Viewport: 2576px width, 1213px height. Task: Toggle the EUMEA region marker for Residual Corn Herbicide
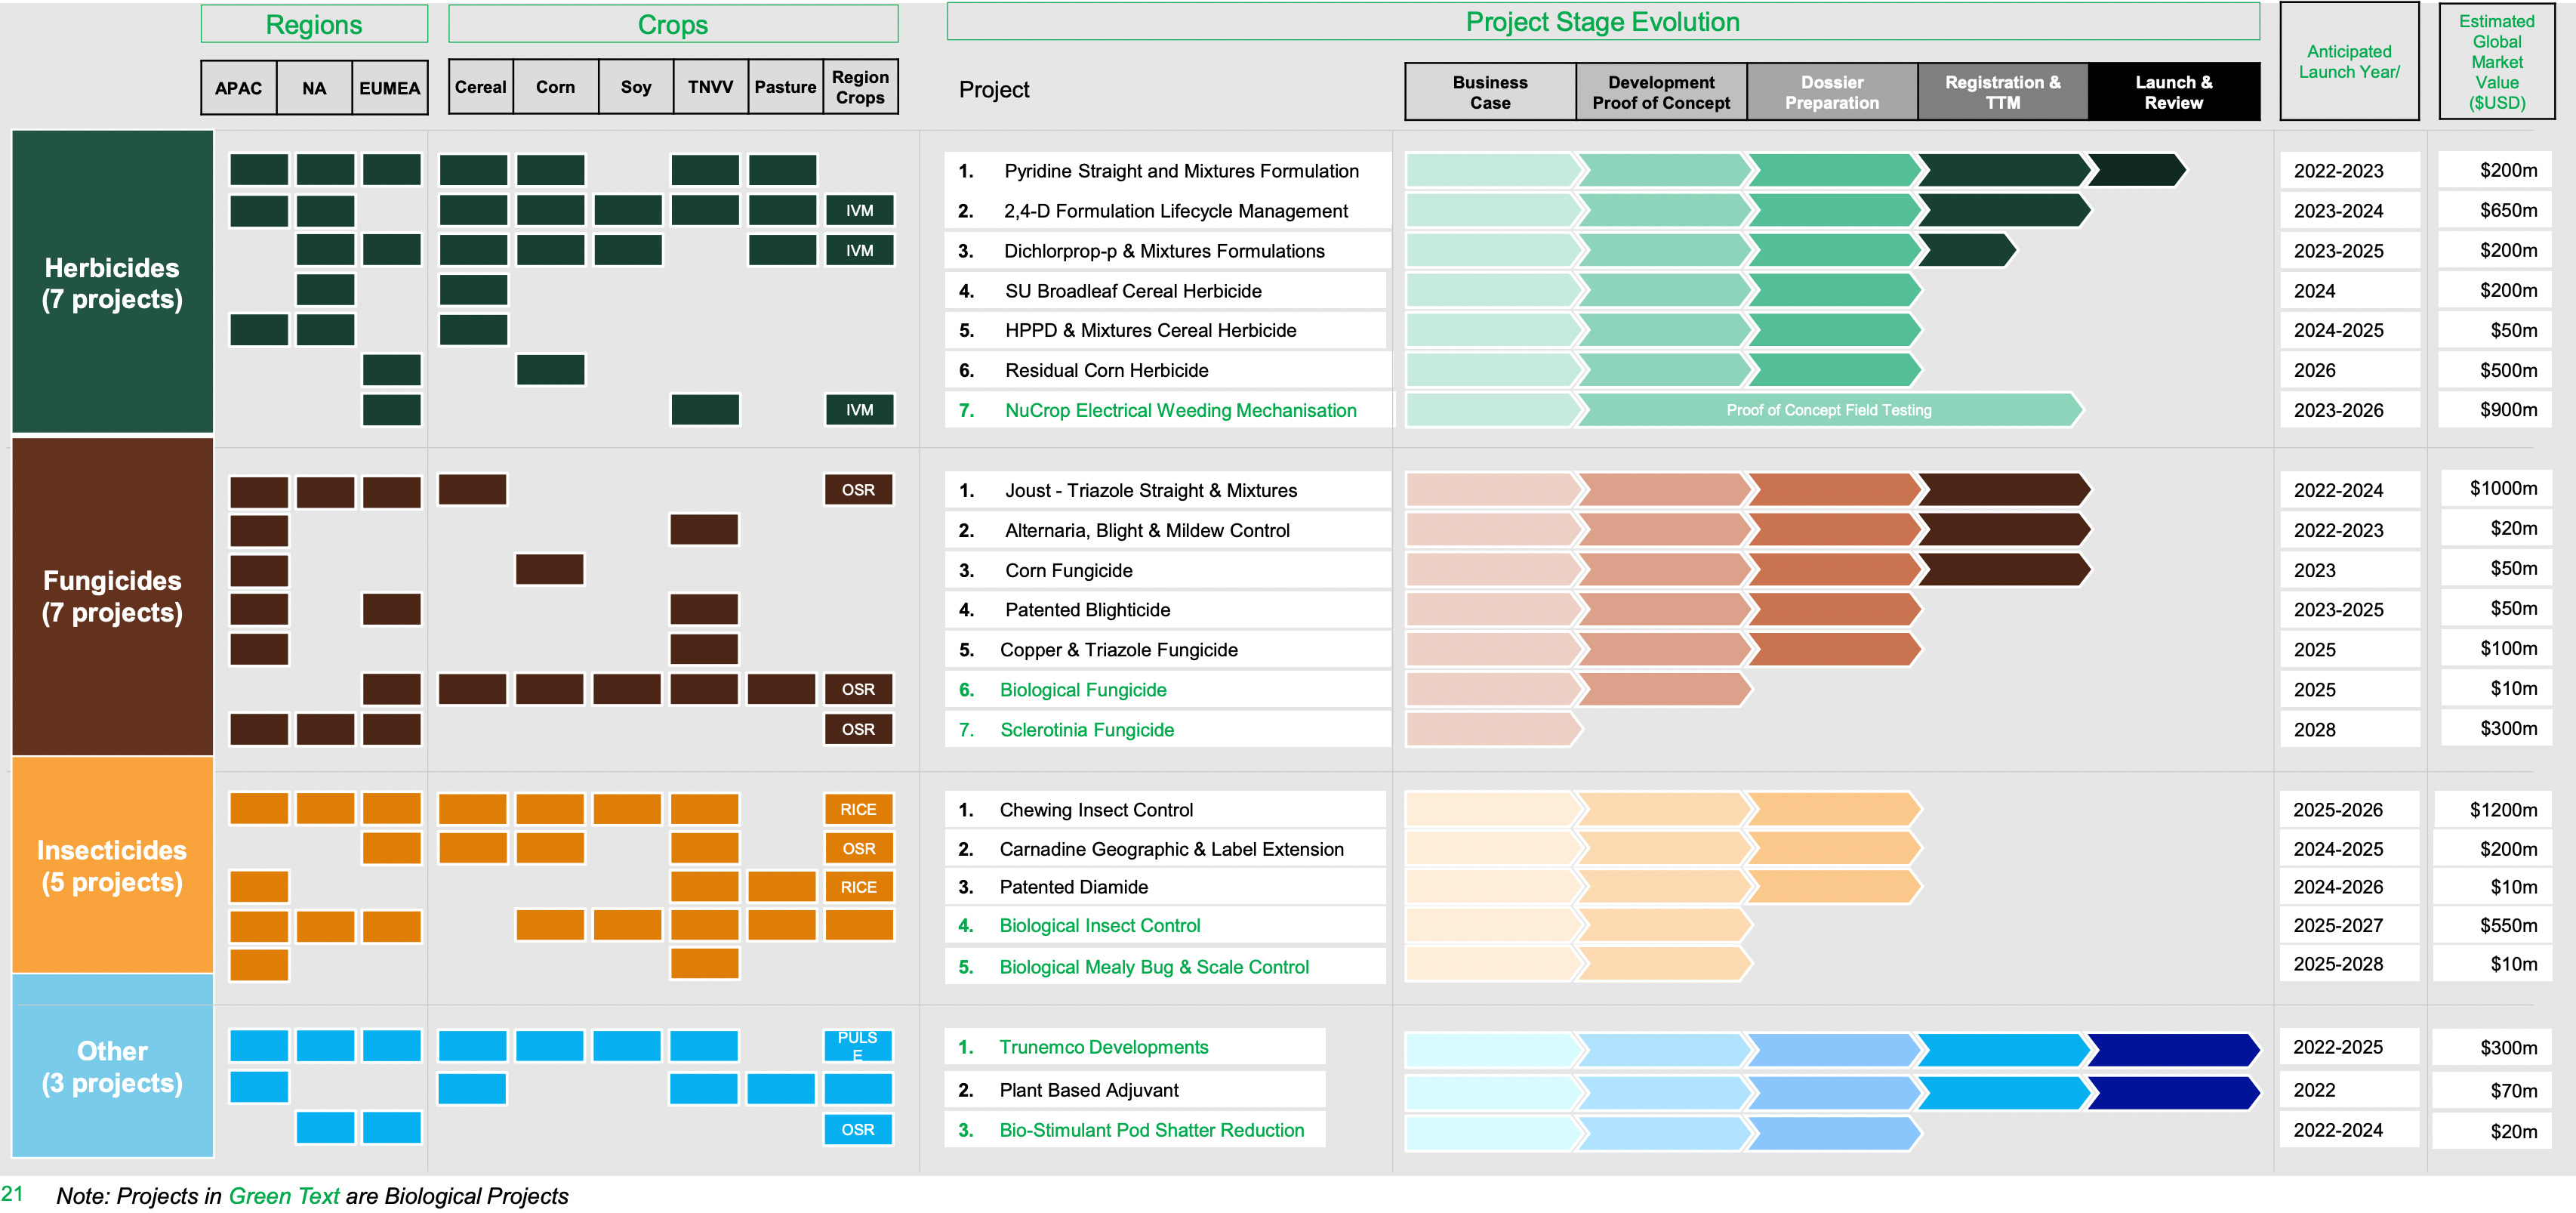point(392,370)
